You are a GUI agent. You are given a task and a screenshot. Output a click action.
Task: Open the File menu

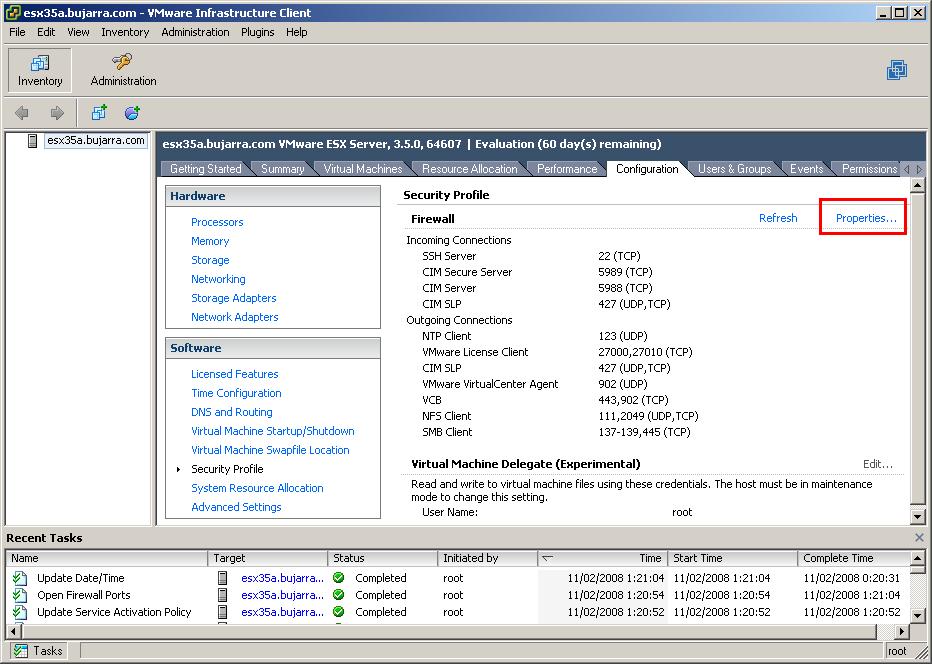click(17, 32)
